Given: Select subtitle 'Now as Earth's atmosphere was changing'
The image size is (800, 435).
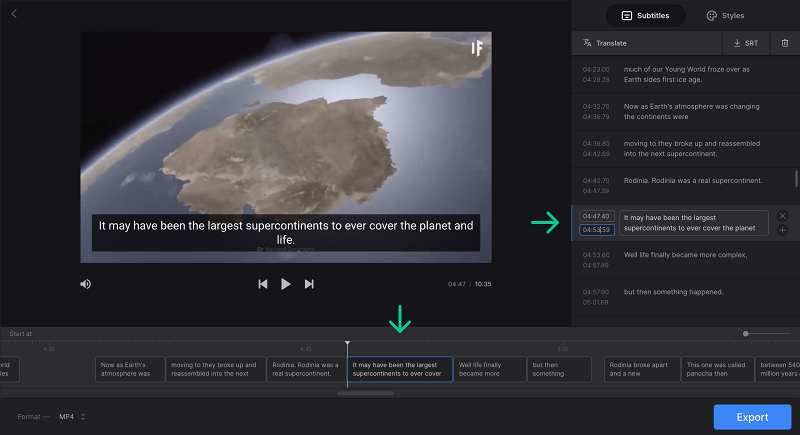Looking at the screenshot, I should pyautogui.click(x=684, y=112).
